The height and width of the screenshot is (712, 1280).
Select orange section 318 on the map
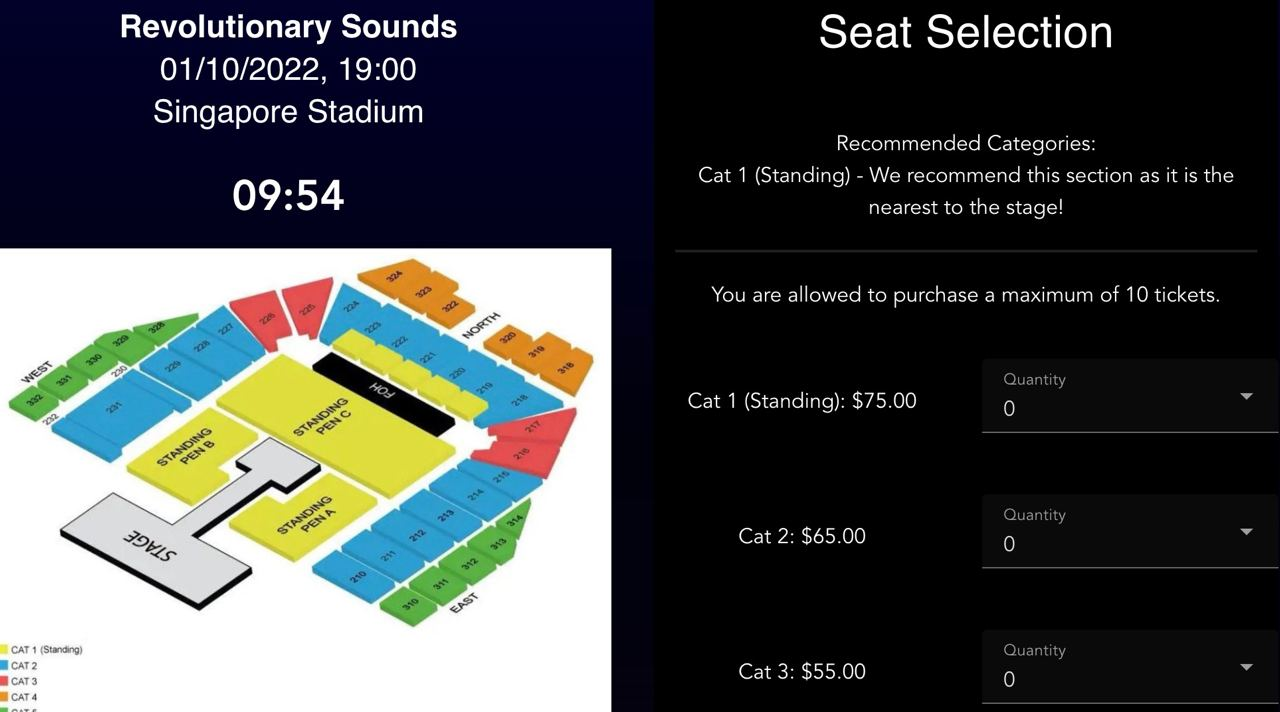565,370
